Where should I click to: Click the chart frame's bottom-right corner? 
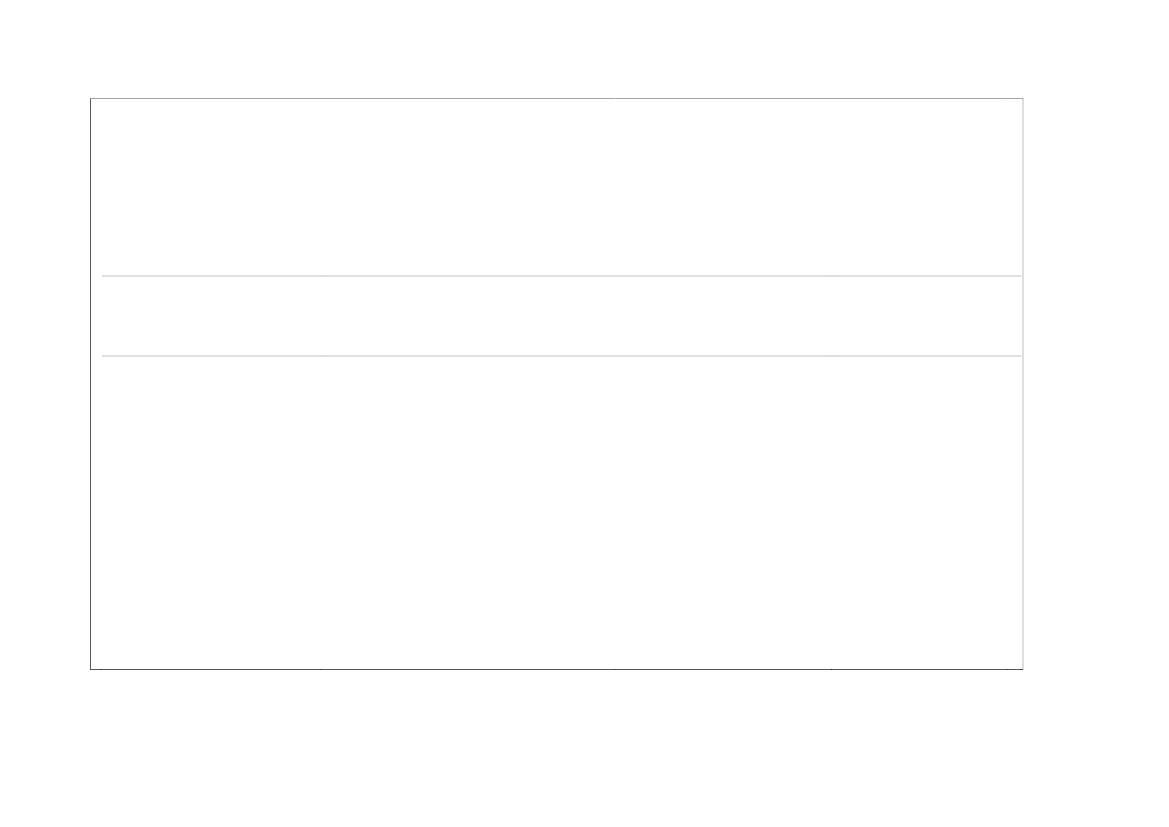click(x=1023, y=669)
